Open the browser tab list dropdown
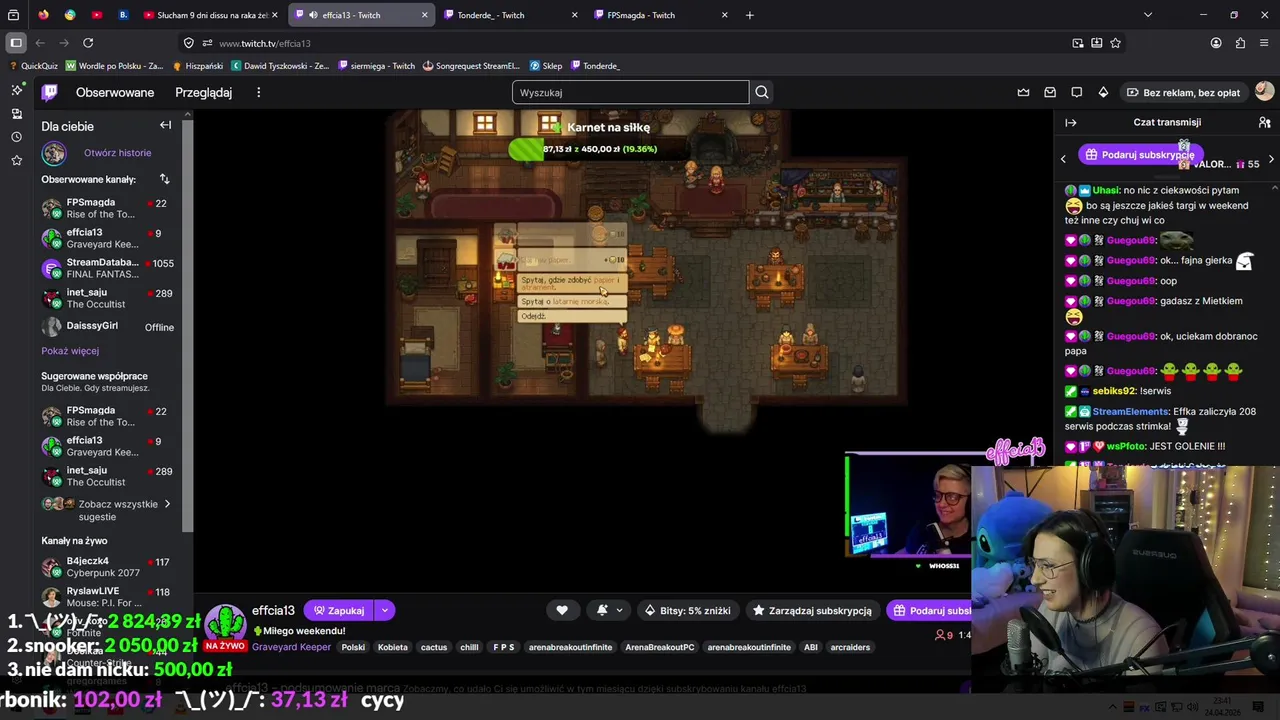This screenshot has height=720, width=1280. 1147,15
